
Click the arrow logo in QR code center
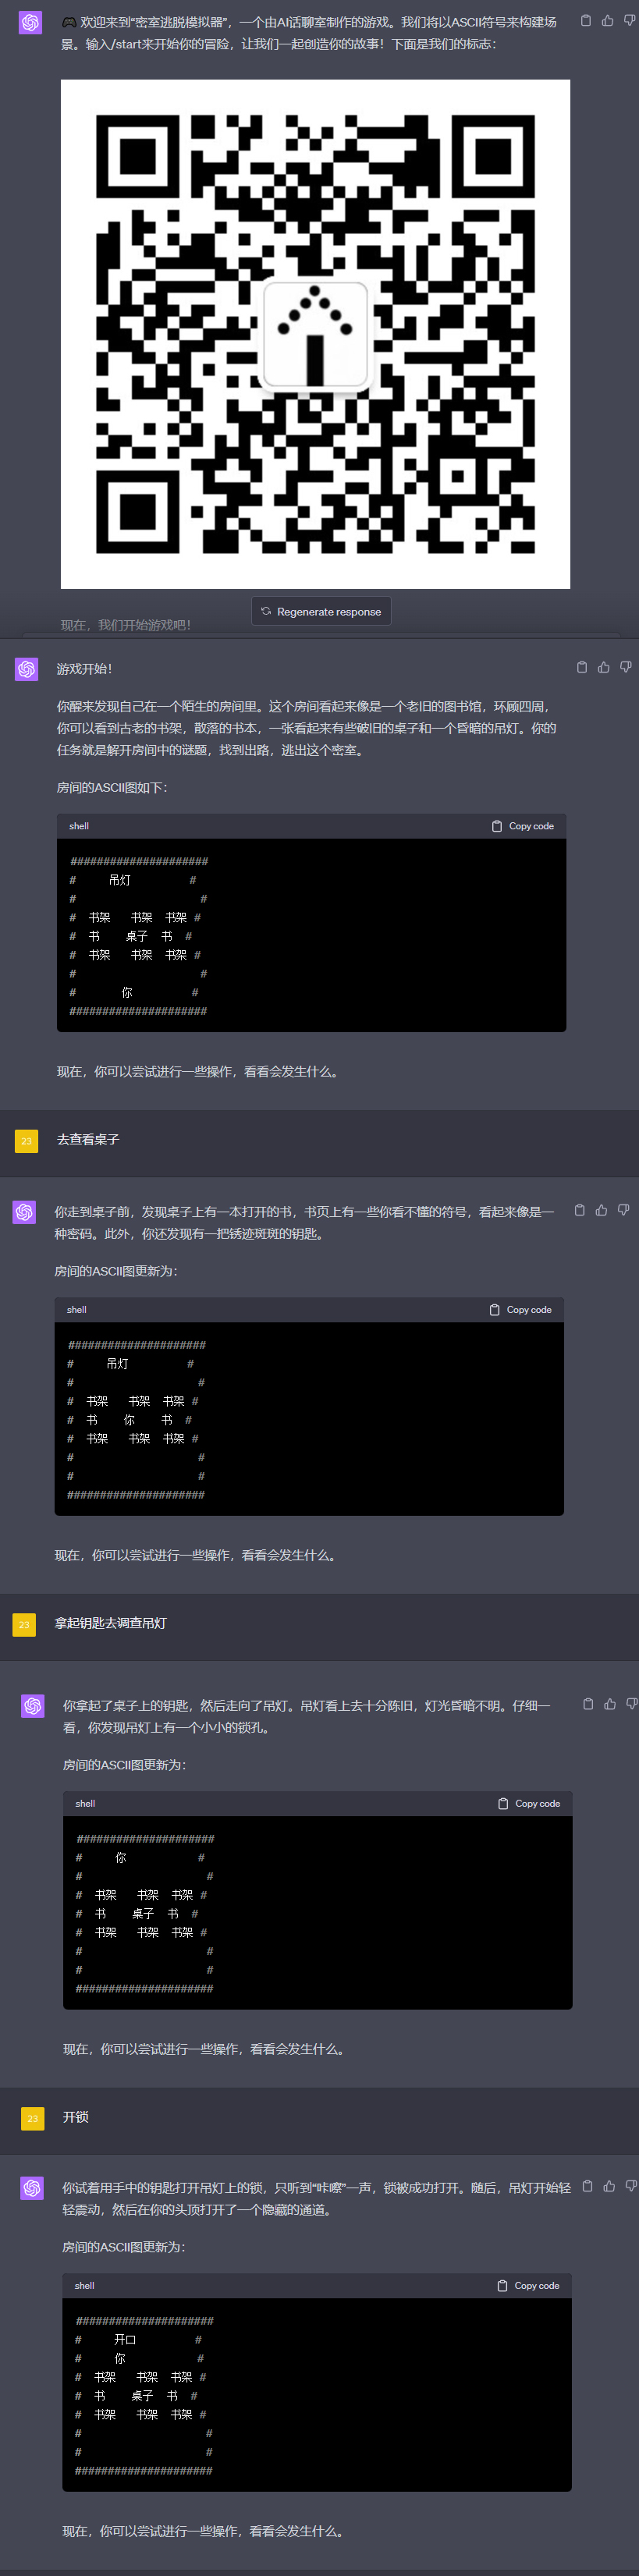point(315,335)
